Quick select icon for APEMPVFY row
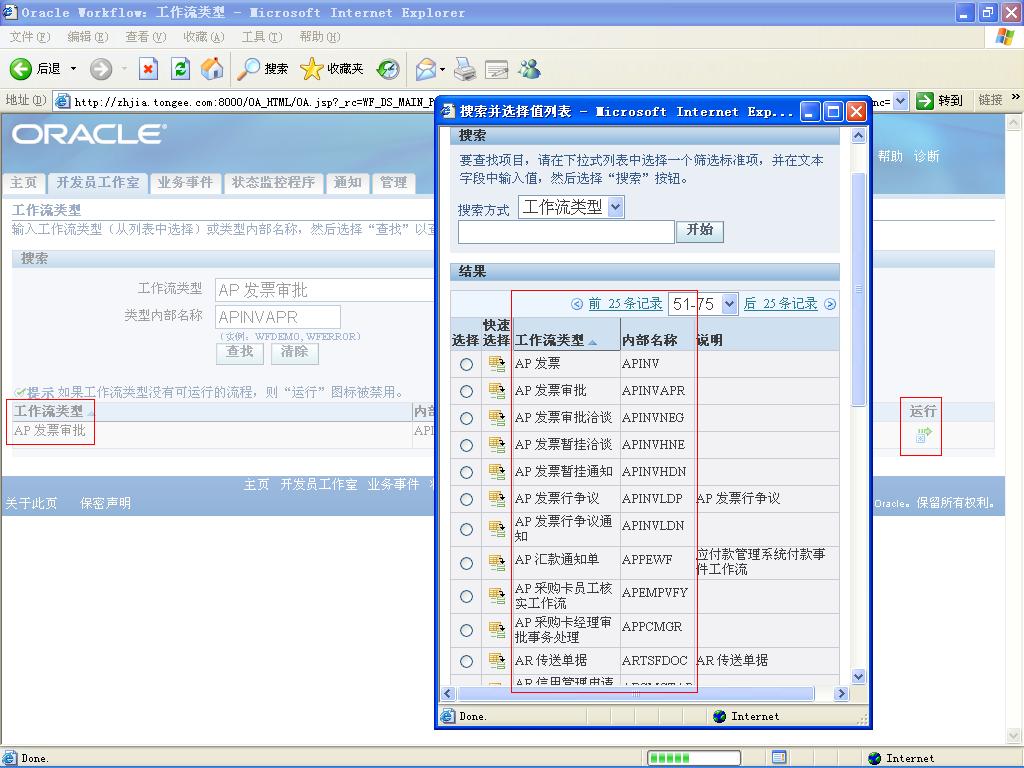Image resolution: width=1024 pixels, height=768 pixels. [x=497, y=596]
